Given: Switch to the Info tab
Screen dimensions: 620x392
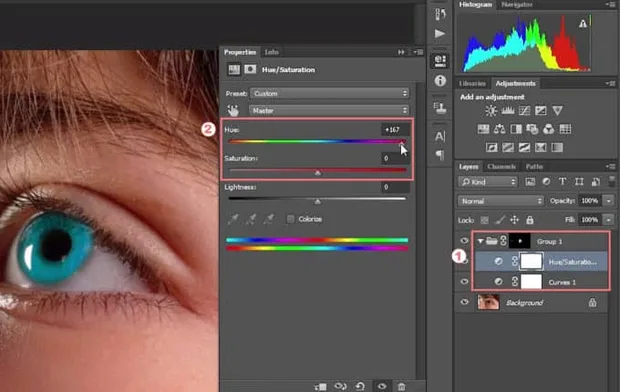Looking at the screenshot, I should pos(272,52).
